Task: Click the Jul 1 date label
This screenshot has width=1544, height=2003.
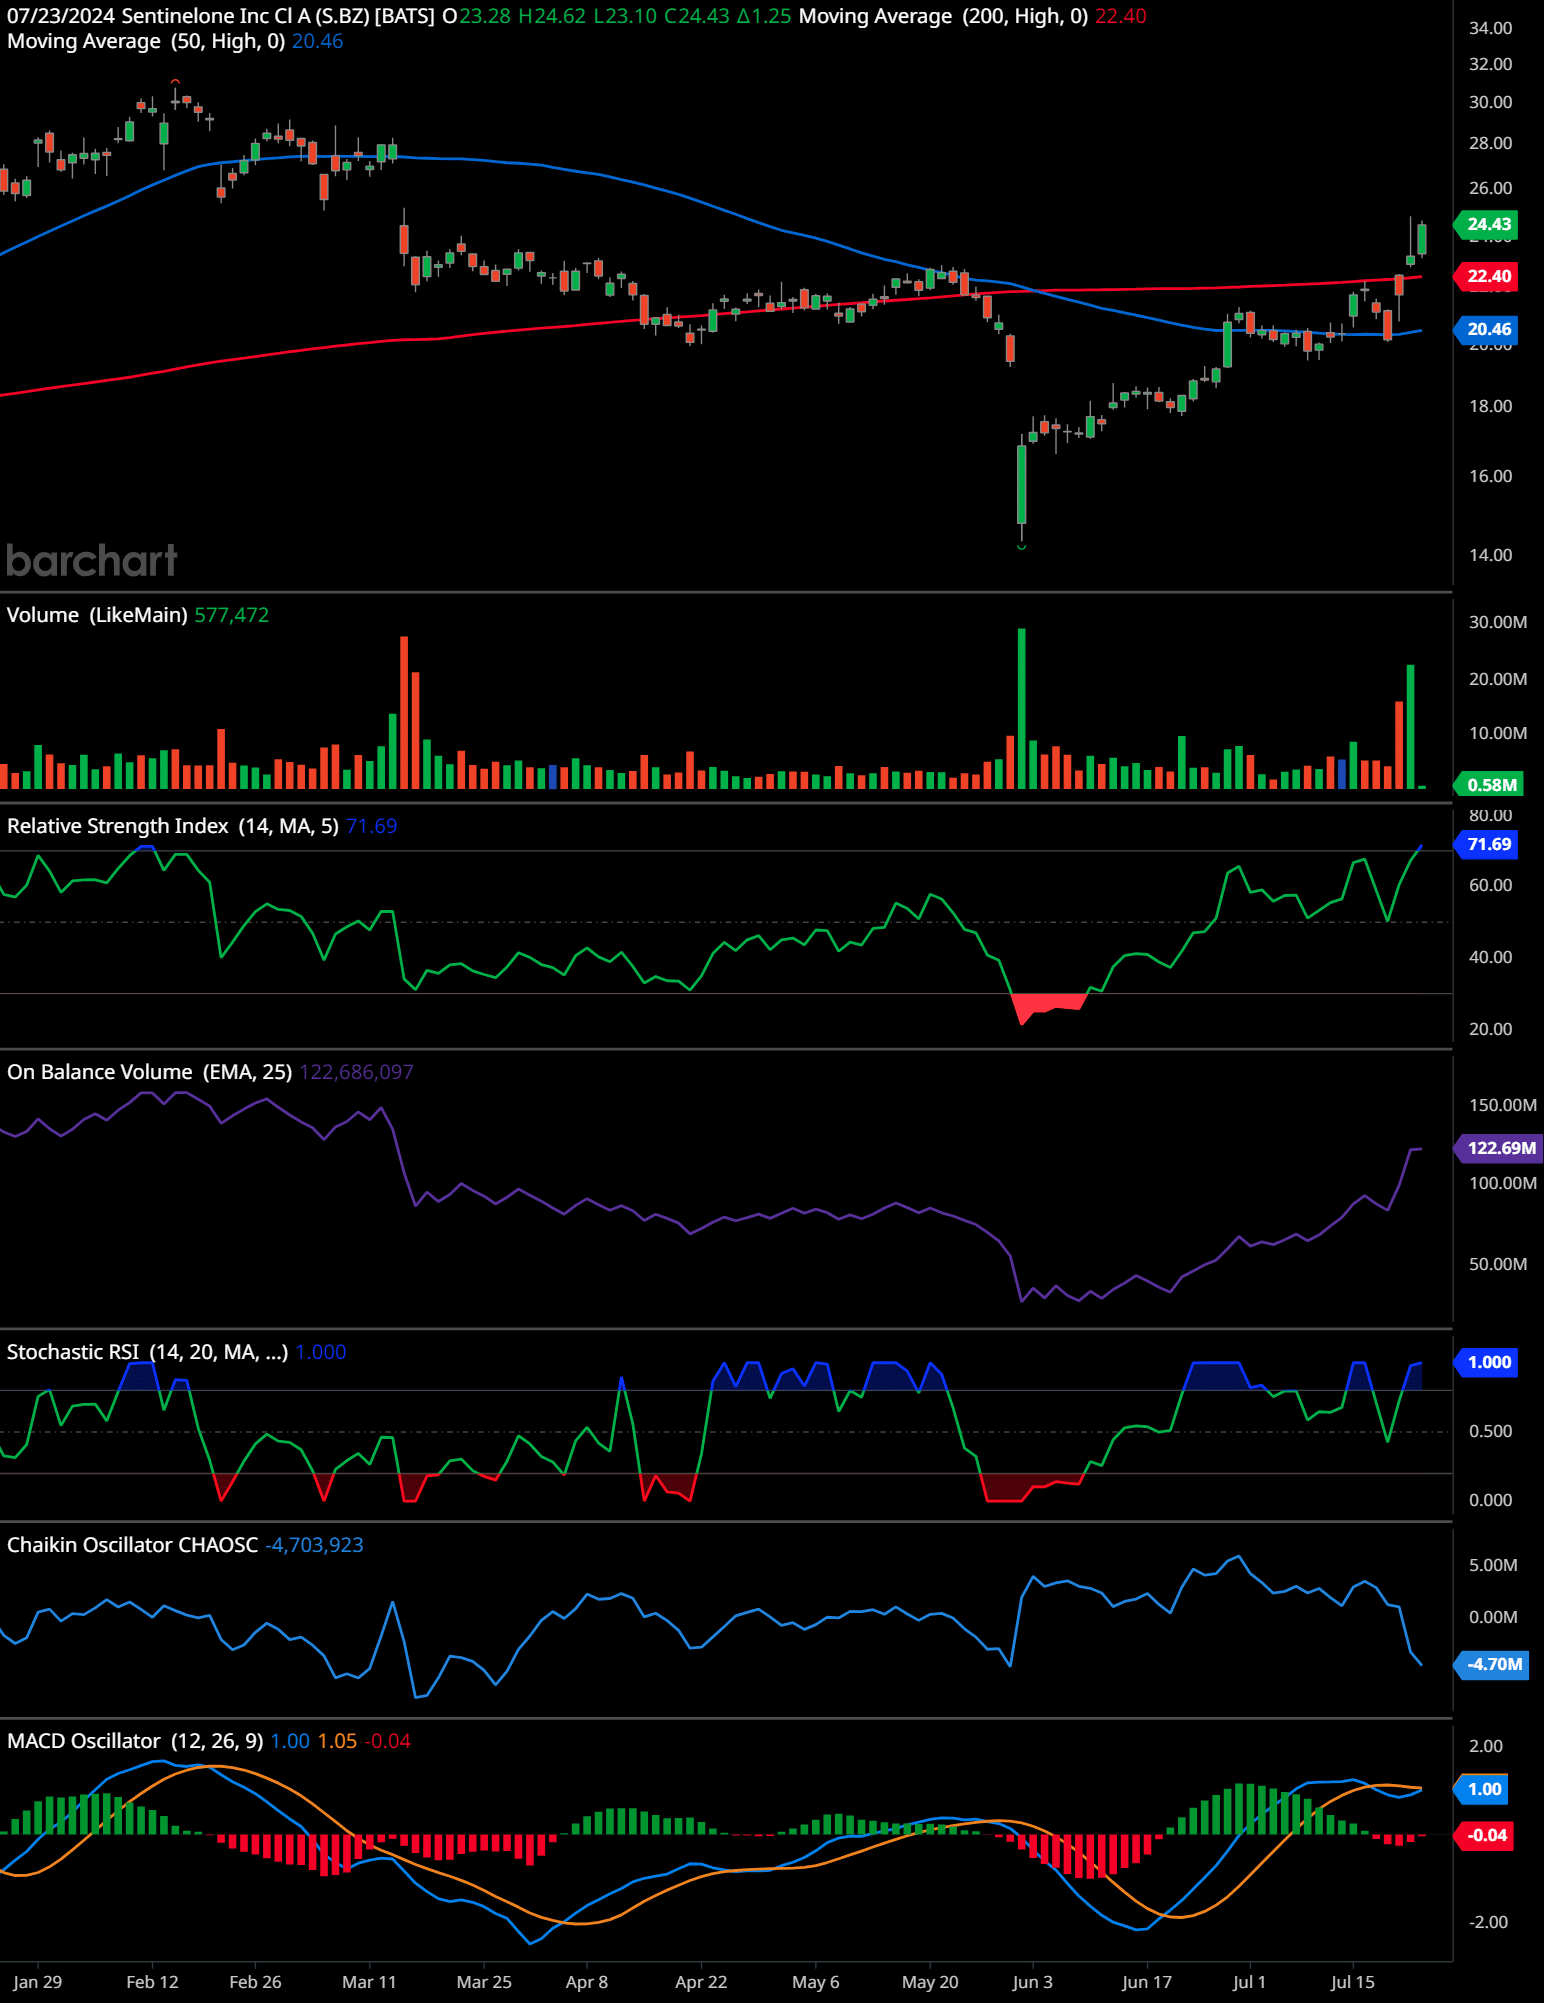Action: (1249, 1982)
